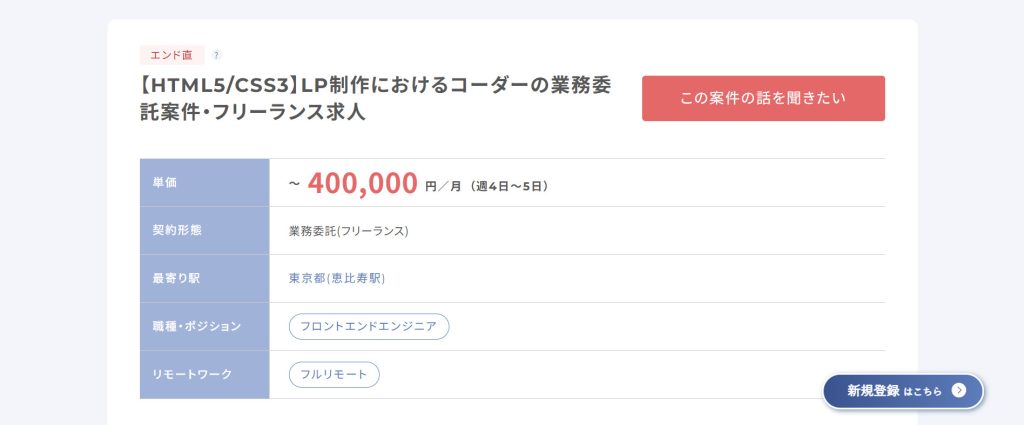This screenshot has height=425, width=1024.
Task: Click the エンド直 tag label
Action: [x=172, y=55]
